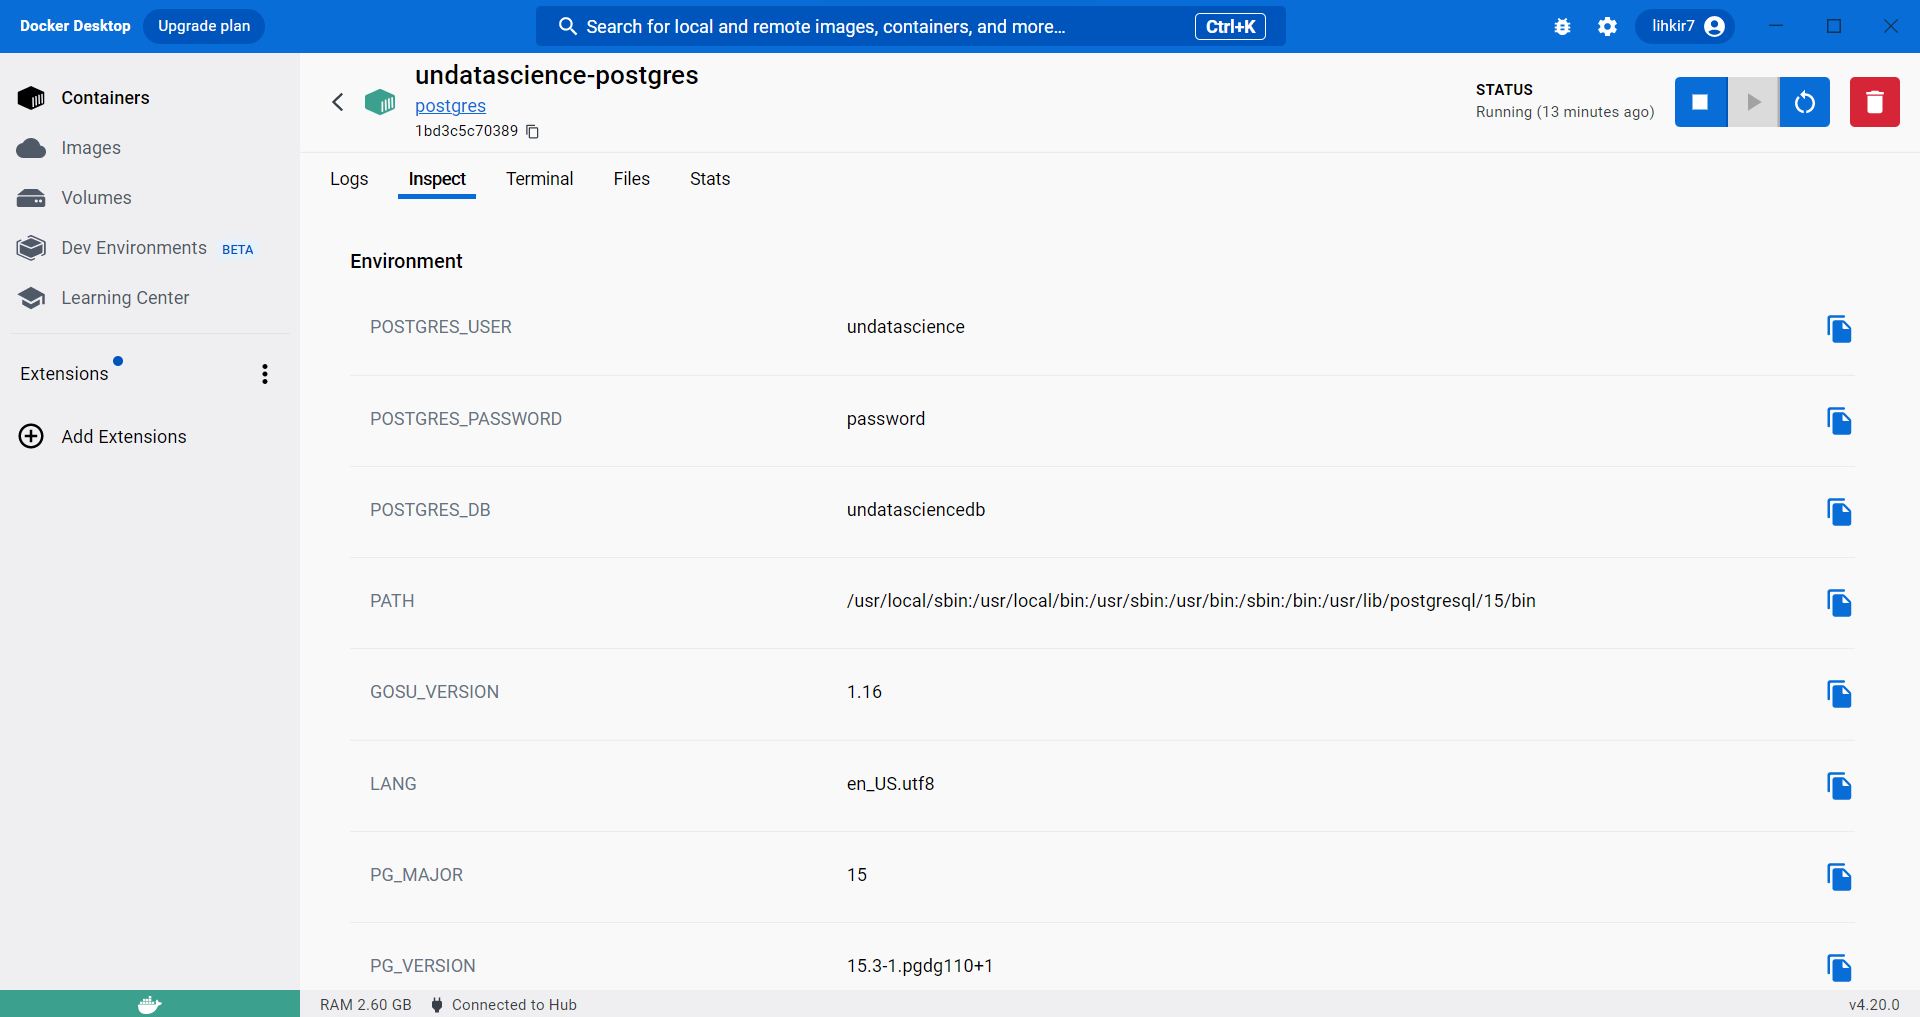Open the Volumes sidebar section

[x=75, y=198]
